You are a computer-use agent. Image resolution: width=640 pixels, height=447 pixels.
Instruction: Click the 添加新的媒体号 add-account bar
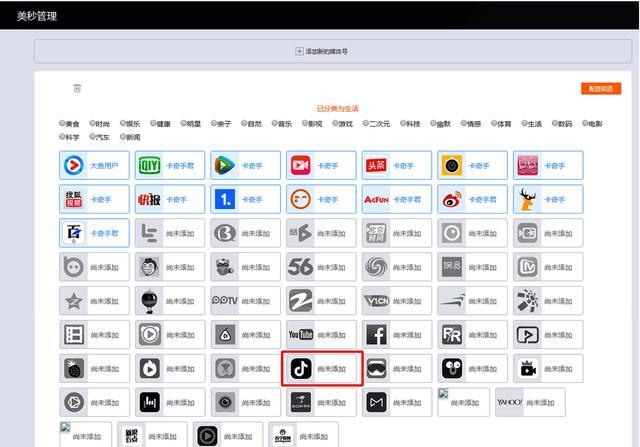pyautogui.click(x=333, y=51)
